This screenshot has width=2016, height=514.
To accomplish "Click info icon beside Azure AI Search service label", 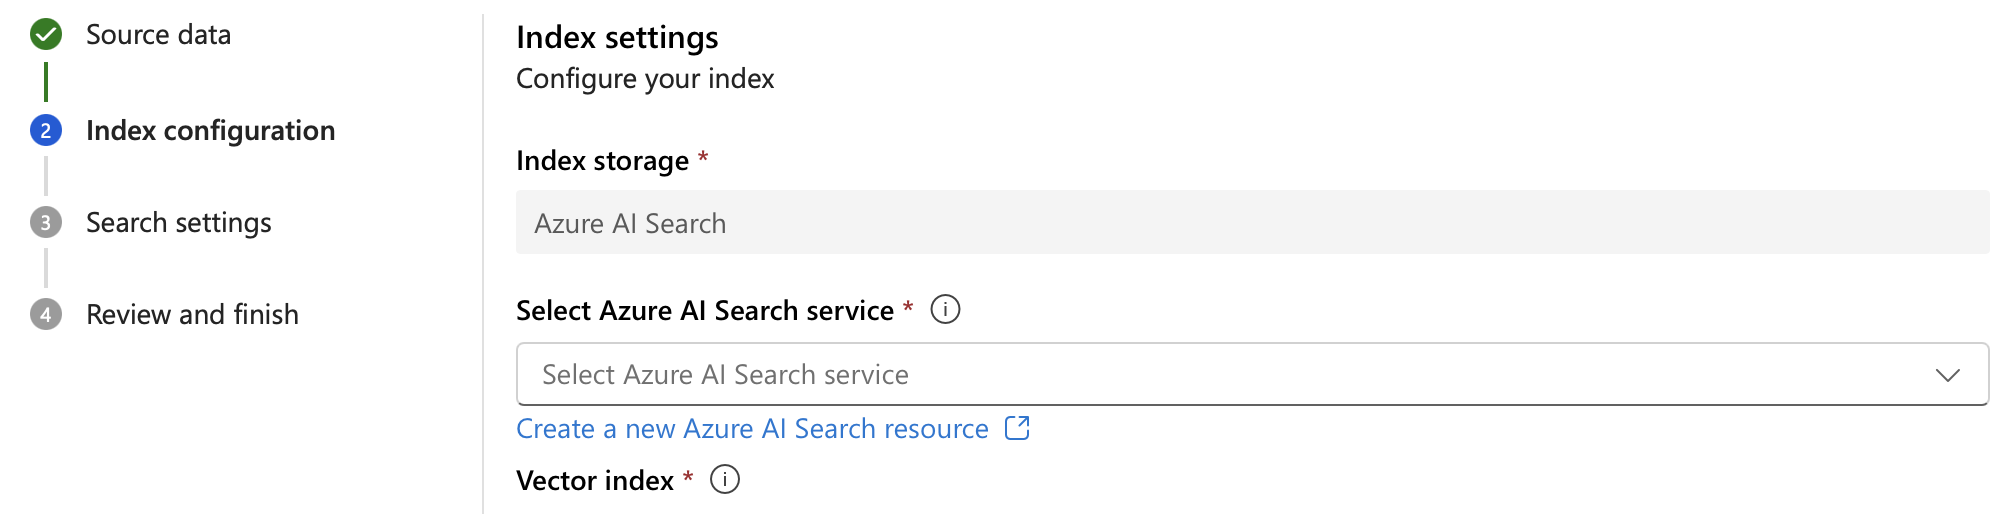I will (945, 310).
